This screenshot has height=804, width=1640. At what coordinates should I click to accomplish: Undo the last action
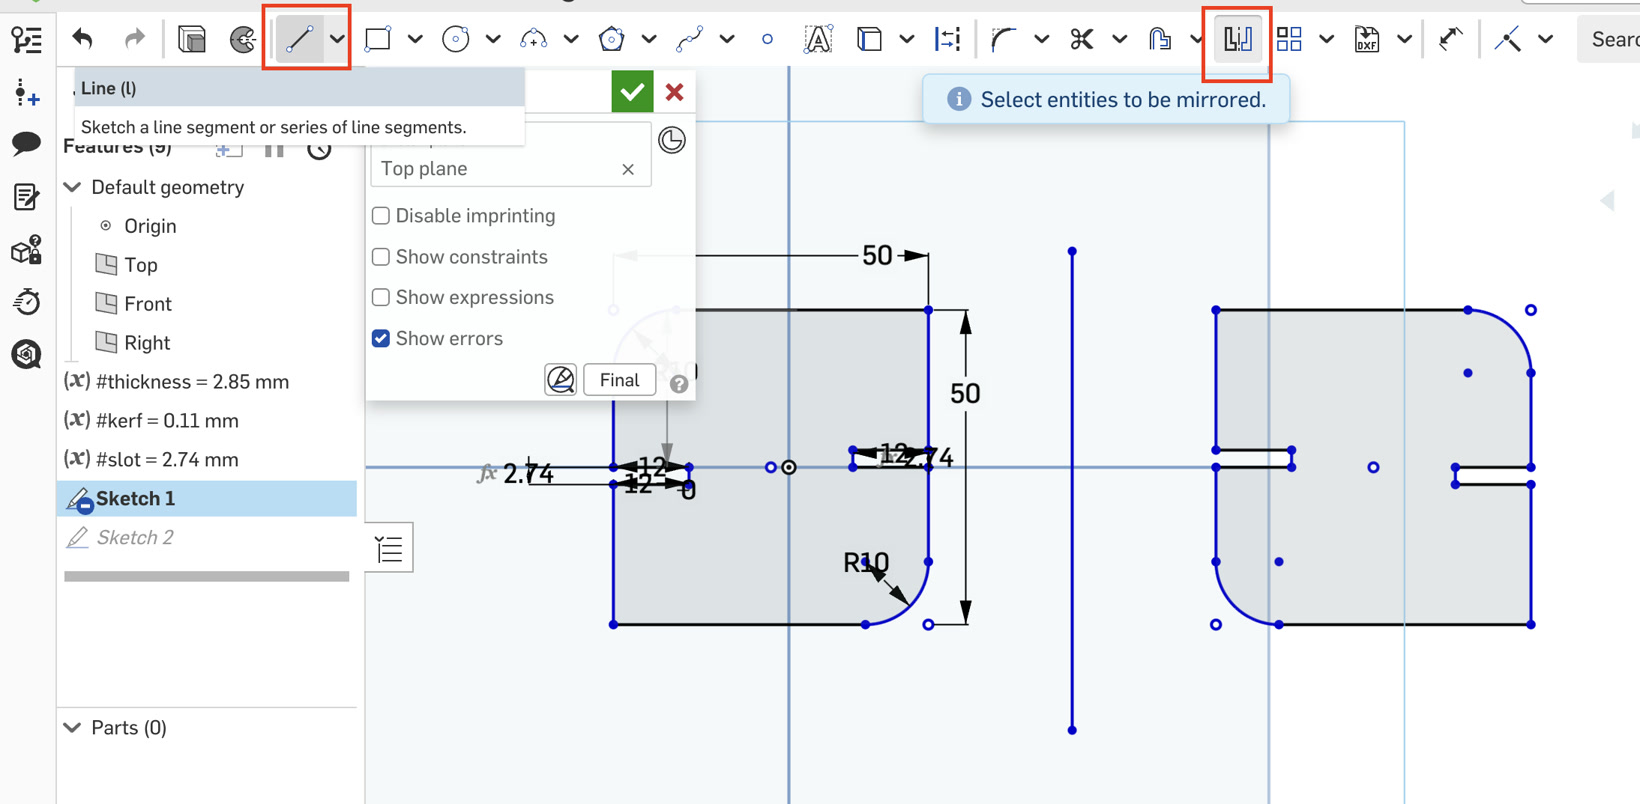[83, 39]
